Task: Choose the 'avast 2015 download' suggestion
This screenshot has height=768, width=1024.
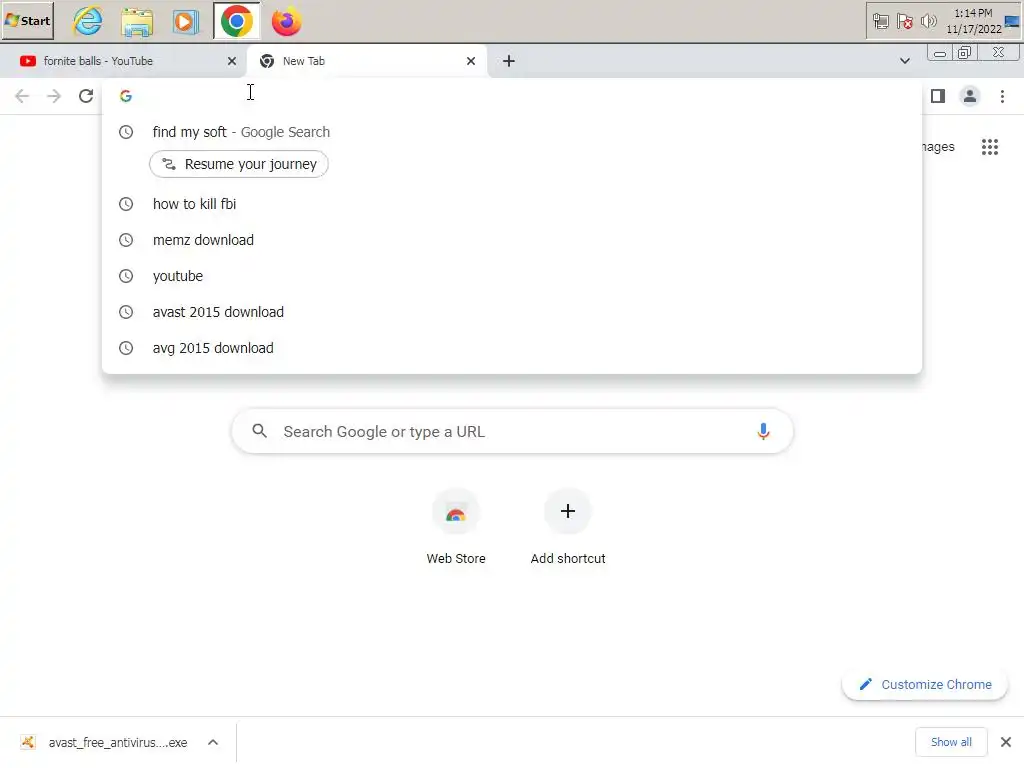Action: pos(512,312)
